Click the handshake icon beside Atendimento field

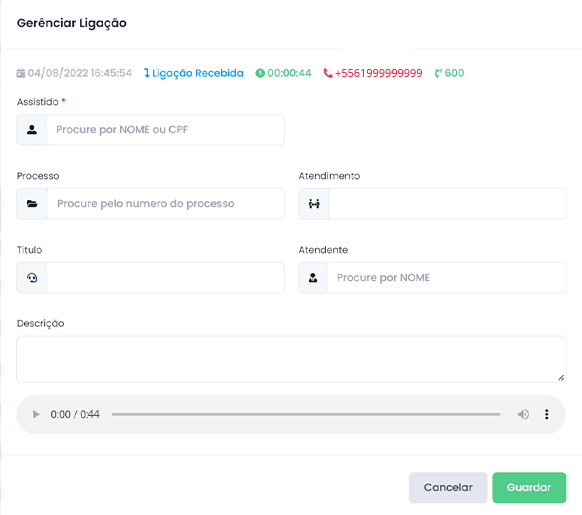(x=314, y=204)
